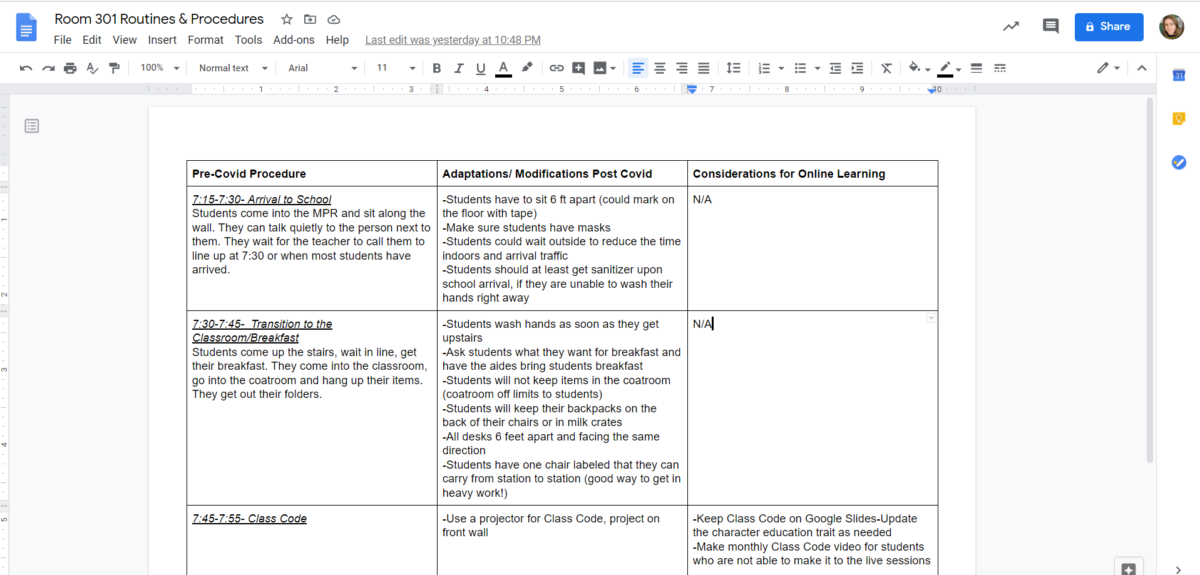
Task: Open the File menu
Action: pyautogui.click(x=62, y=40)
